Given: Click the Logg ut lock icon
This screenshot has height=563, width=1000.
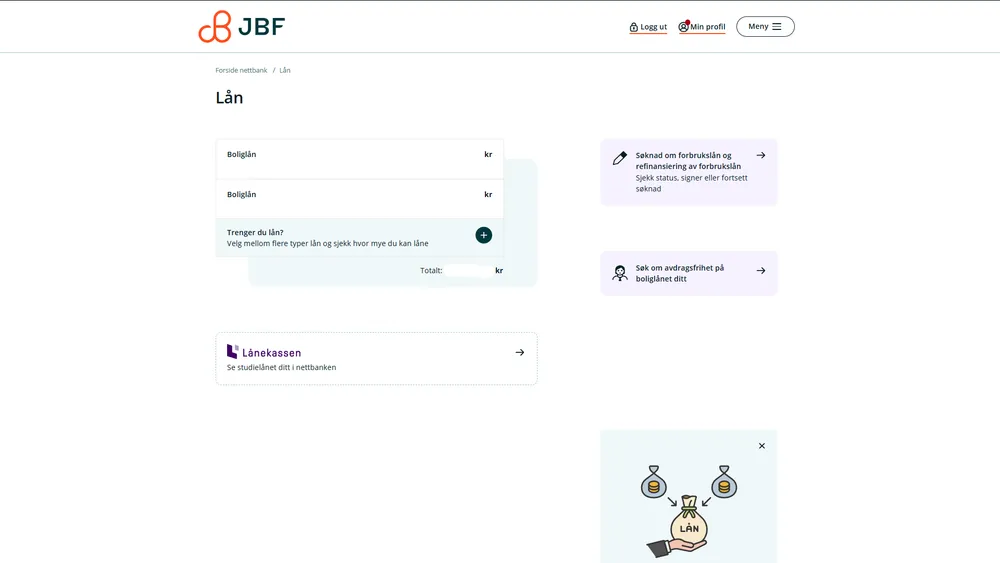Looking at the screenshot, I should pyautogui.click(x=634, y=27).
